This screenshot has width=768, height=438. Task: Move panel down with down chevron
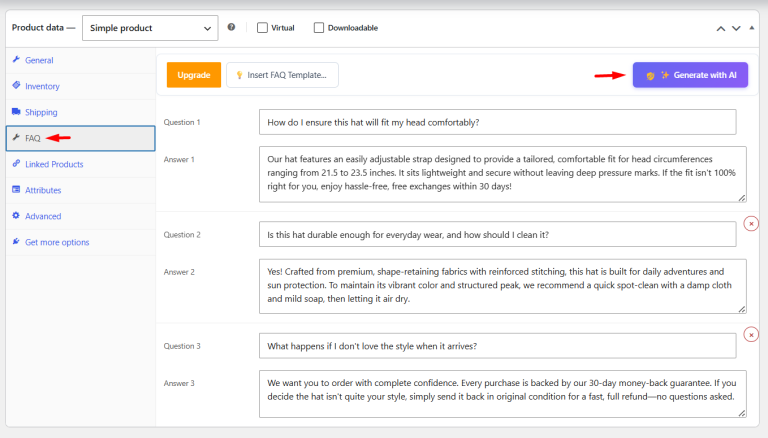coord(736,28)
